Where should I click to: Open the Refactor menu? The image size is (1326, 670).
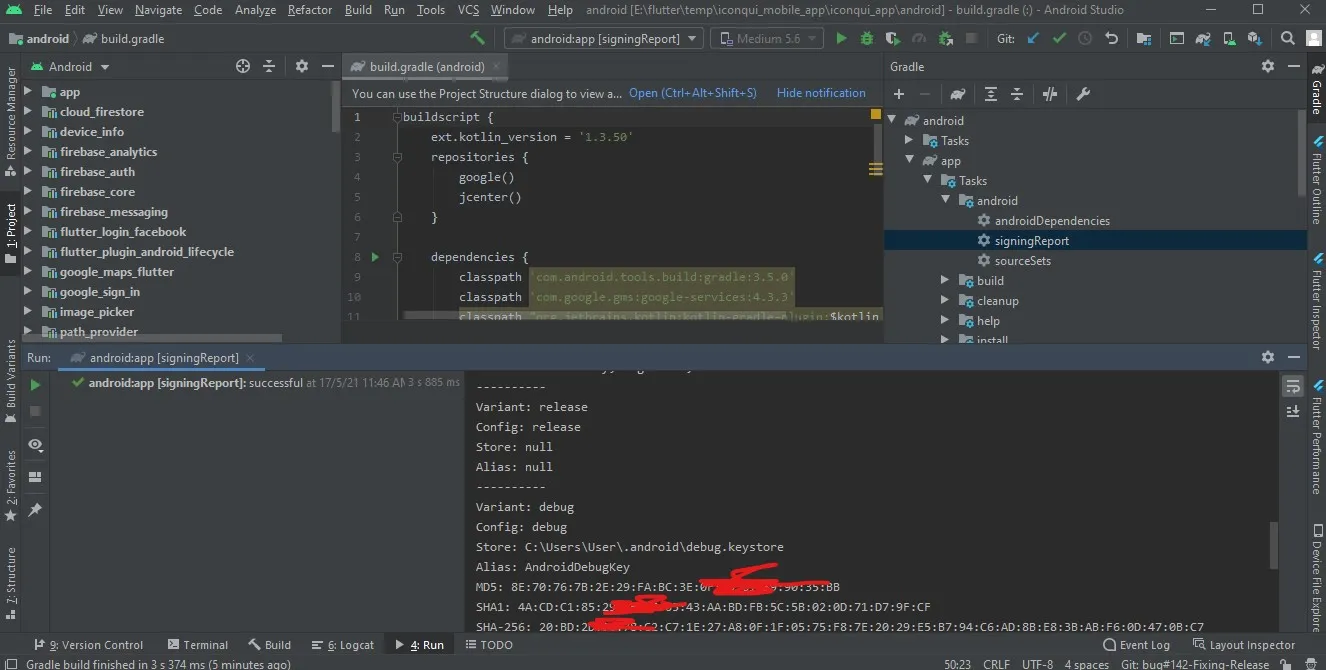click(310, 10)
